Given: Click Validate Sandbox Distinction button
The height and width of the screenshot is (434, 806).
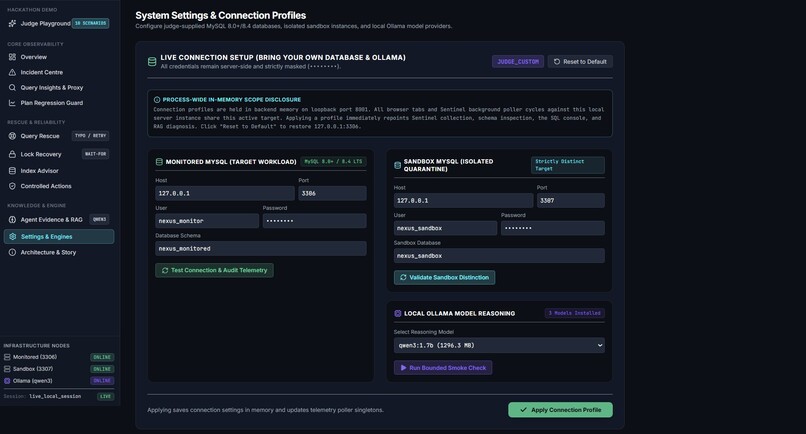Looking at the screenshot, I should tap(445, 278).
